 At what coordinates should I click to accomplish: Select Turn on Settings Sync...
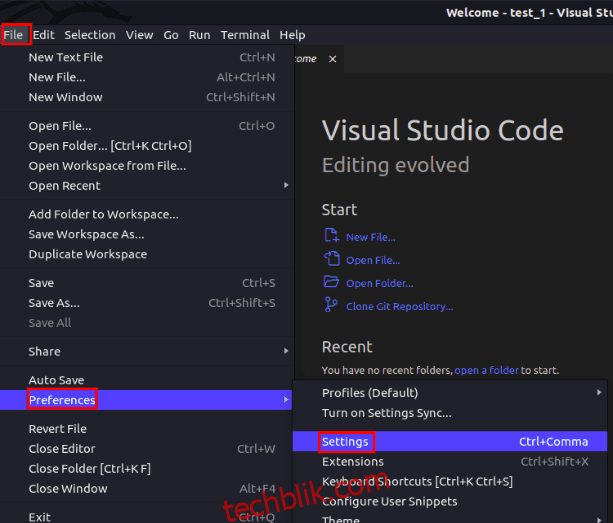(450, 413)
